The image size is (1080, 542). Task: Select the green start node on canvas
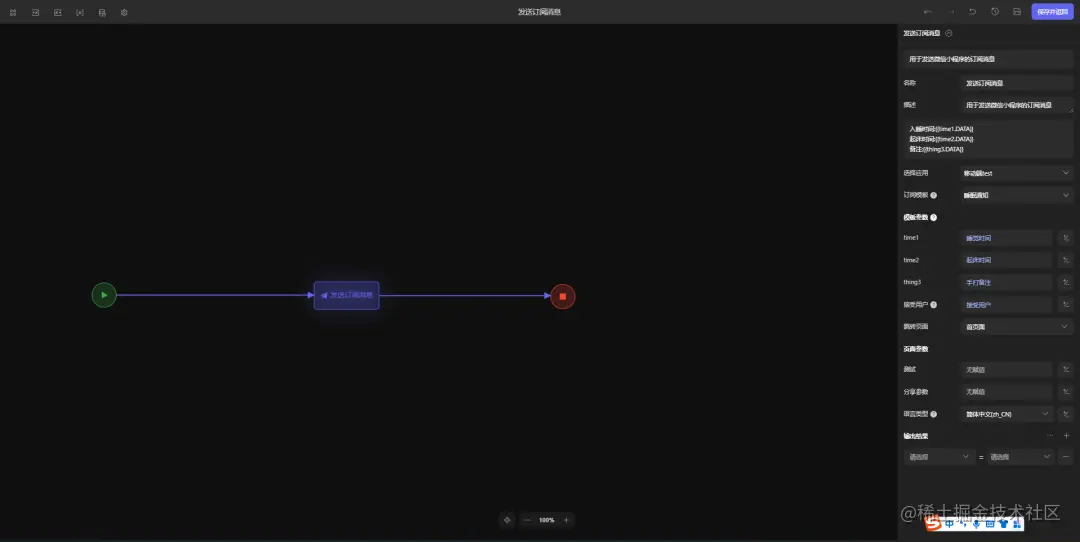pos(104,295)
